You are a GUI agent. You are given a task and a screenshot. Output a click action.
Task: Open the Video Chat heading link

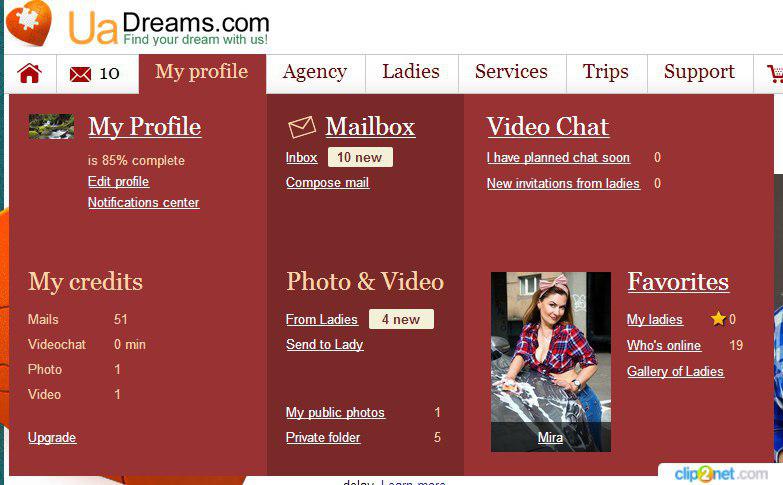tap(548, 127)
